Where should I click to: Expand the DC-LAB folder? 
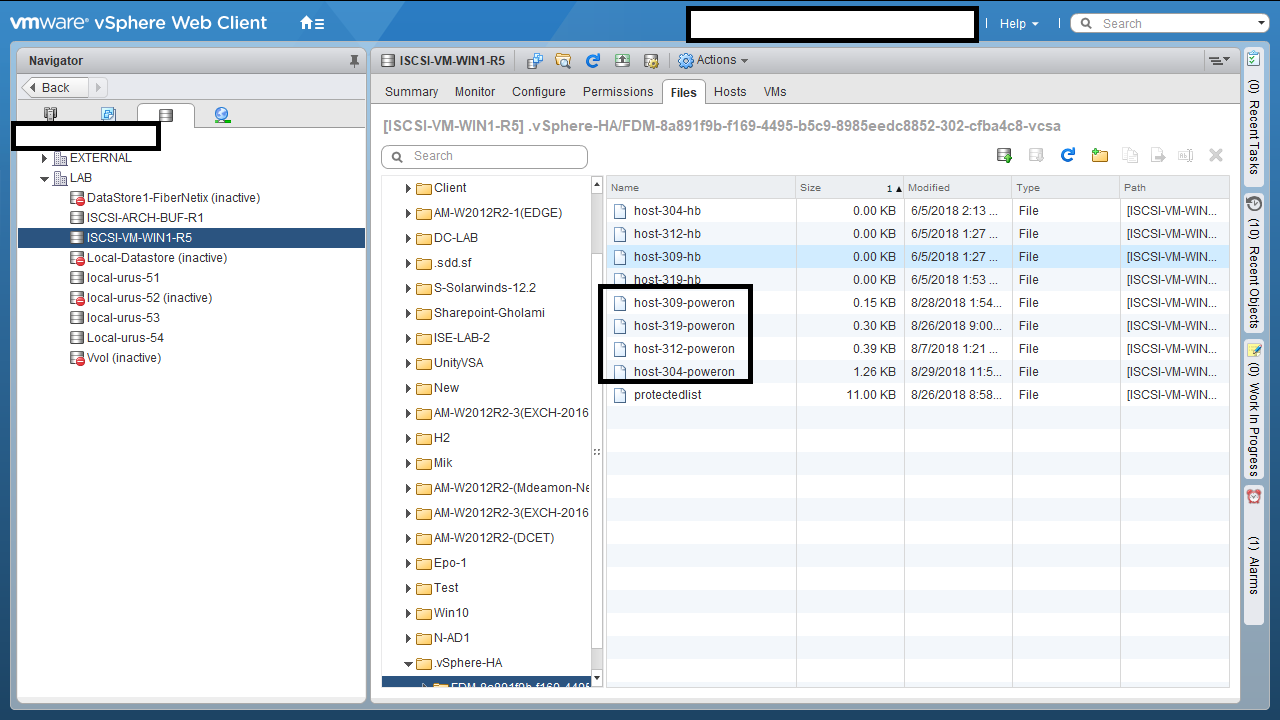[408, 238]
